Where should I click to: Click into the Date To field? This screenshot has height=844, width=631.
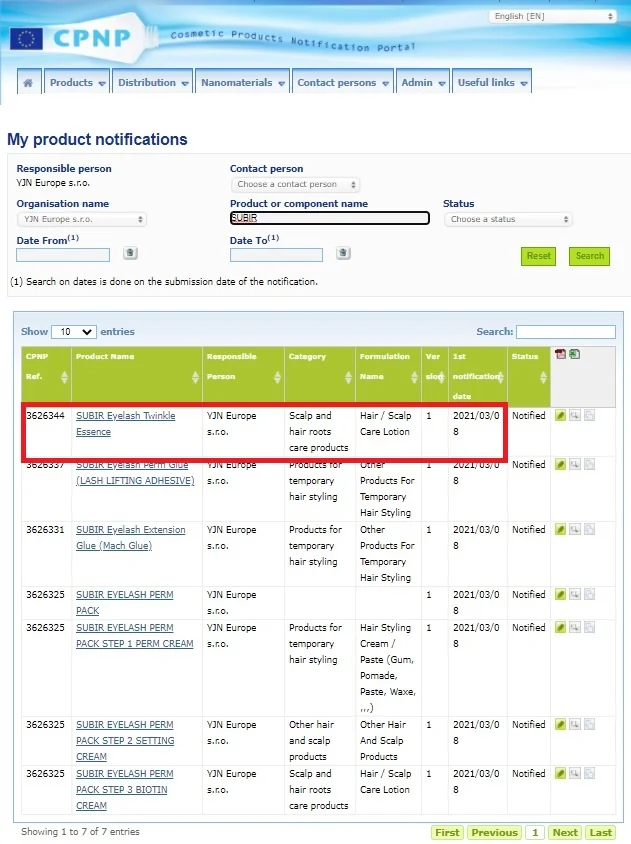pyautogui.click(x=276, y=255)
